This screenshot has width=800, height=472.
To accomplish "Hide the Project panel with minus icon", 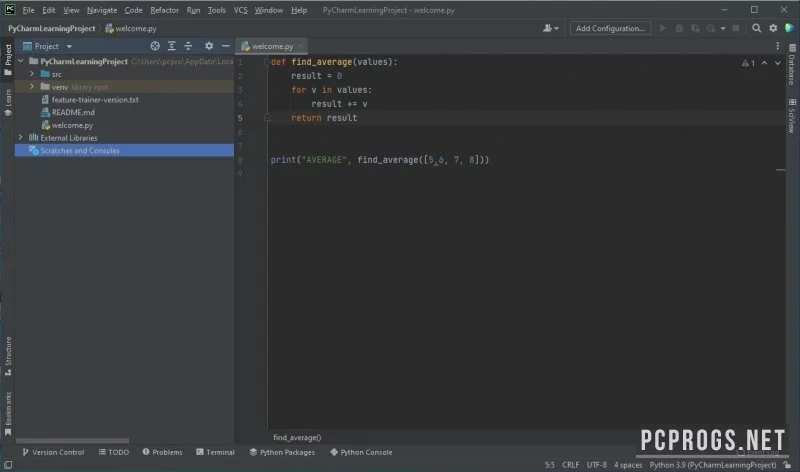I will (x=226, y=46).
